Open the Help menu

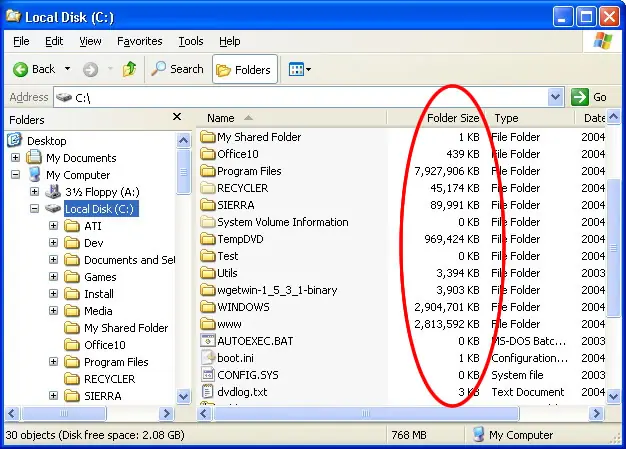(230, 41)
